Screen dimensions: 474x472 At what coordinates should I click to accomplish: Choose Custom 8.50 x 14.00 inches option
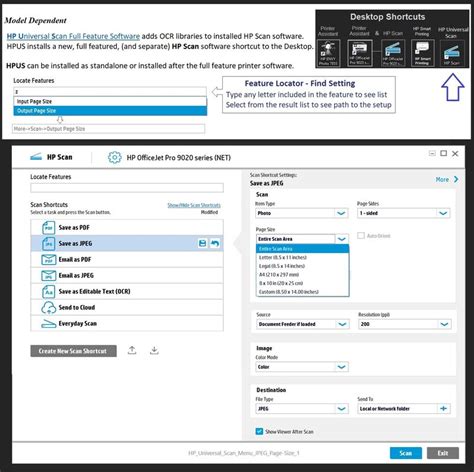point(302,292)
